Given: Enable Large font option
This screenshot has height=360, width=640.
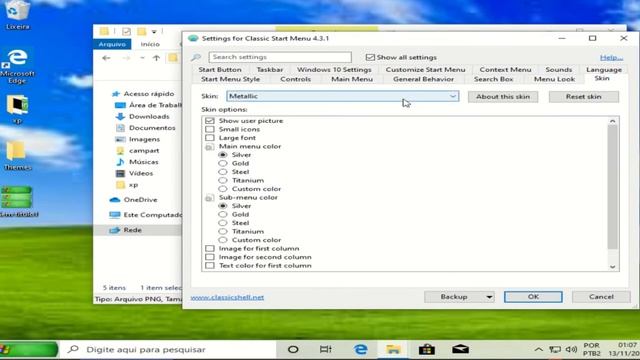Looking at the screenshot, I should click(x=210, y=138).
